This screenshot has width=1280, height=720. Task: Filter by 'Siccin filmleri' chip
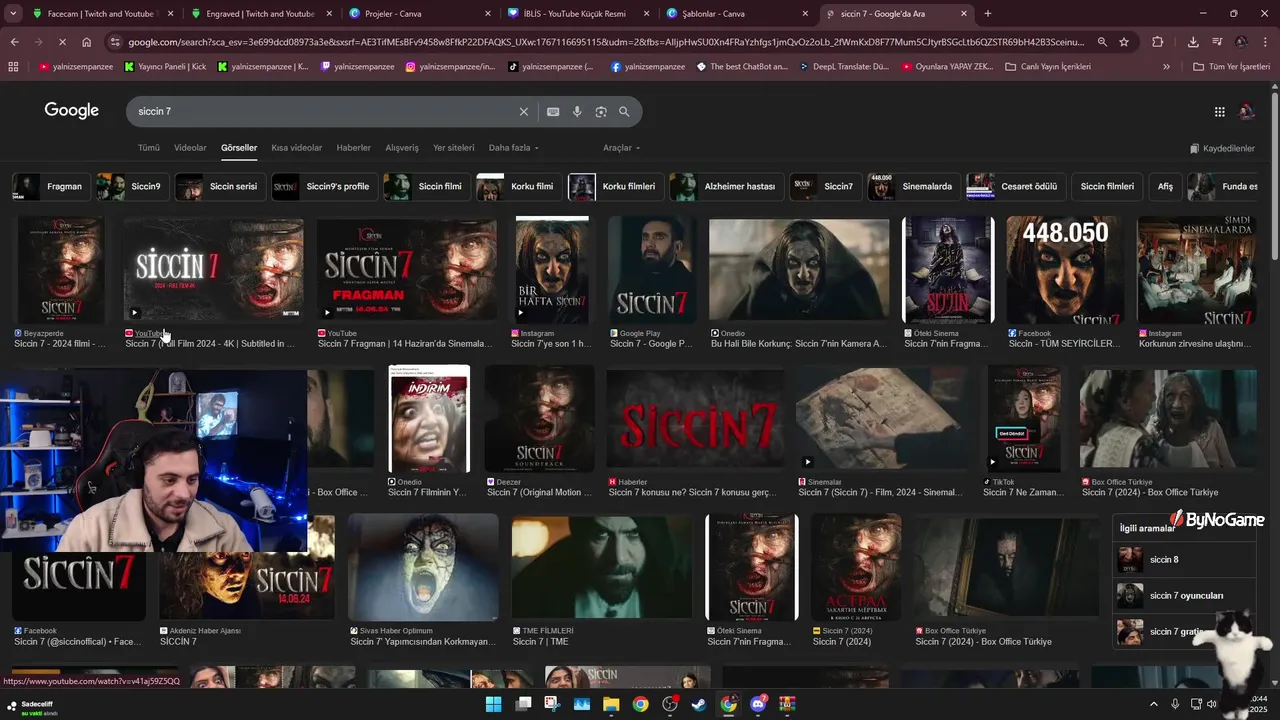click(1107, 186)
